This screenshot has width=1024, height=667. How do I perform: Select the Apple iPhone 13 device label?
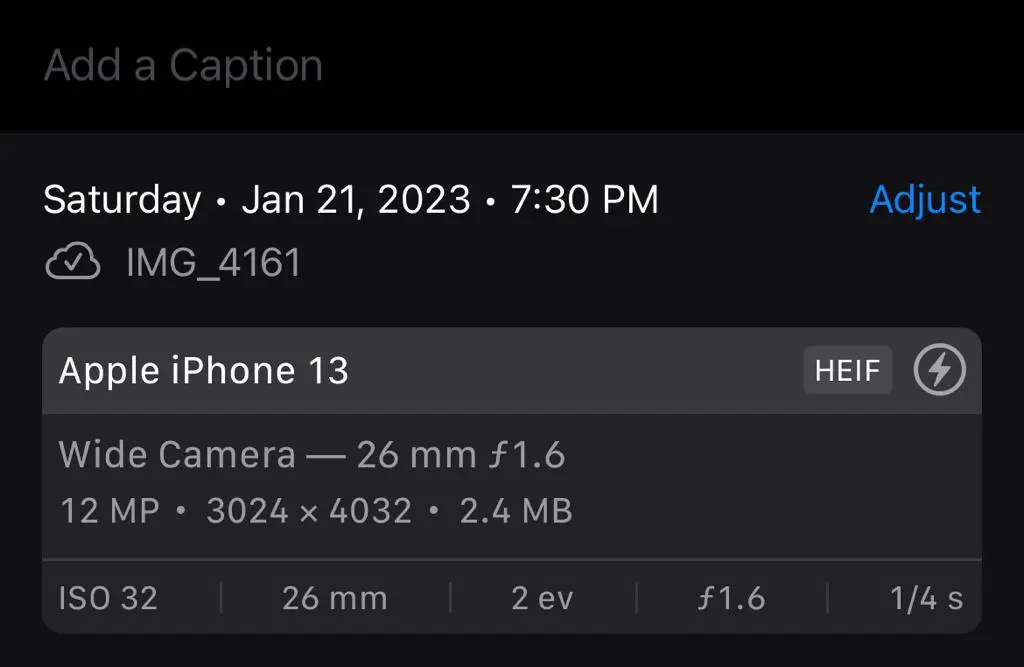click(204, 371)
